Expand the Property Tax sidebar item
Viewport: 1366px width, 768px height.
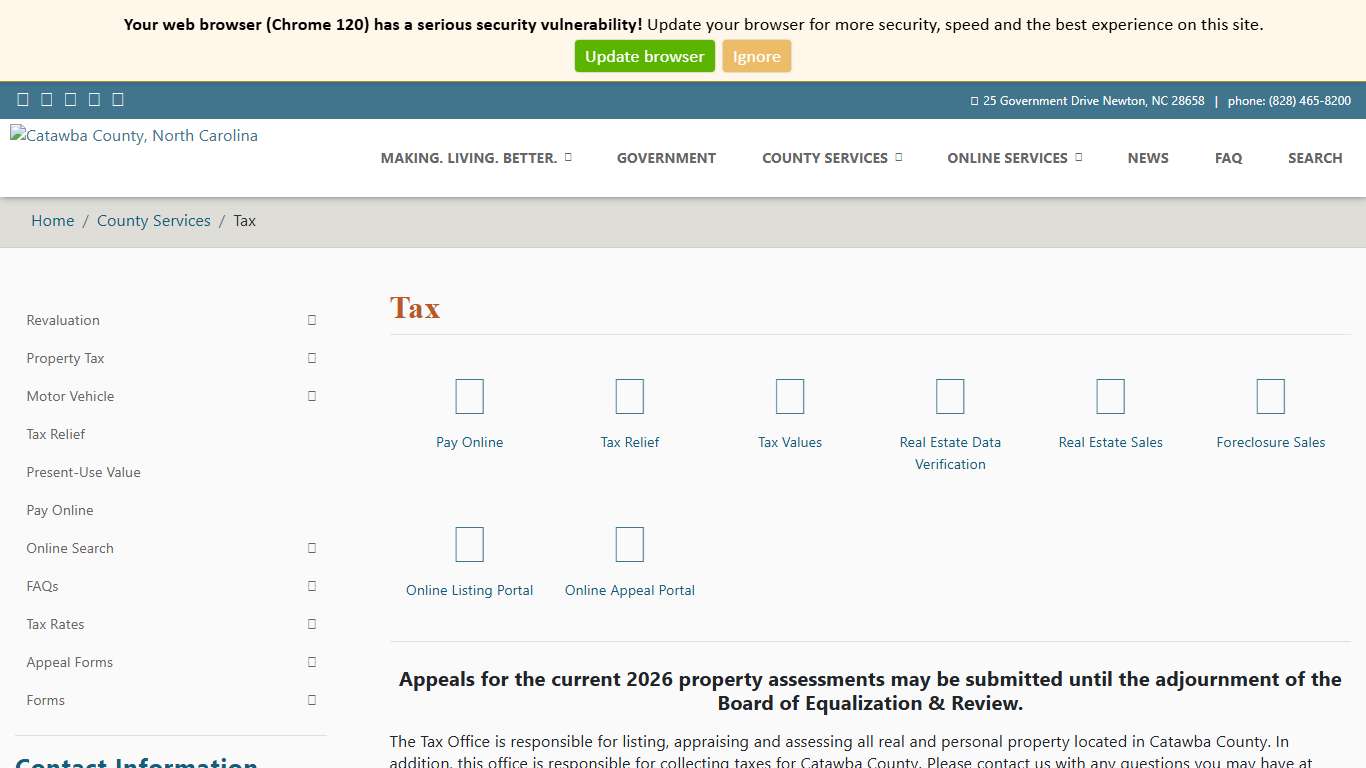click(x=312, y=358)
